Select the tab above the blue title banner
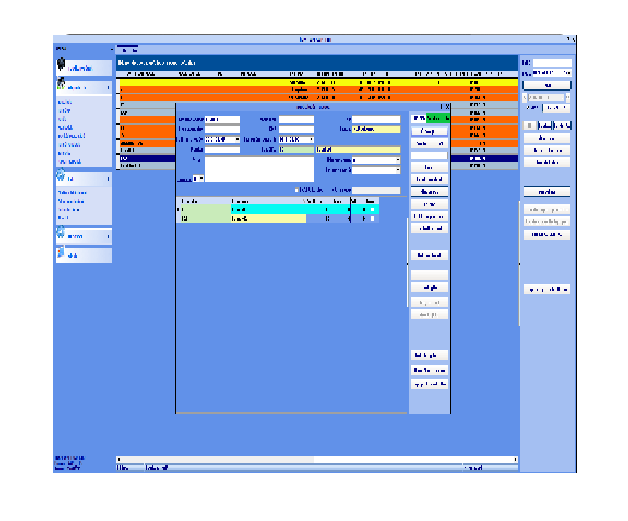 pyautogui.click(x=128, y=49)
